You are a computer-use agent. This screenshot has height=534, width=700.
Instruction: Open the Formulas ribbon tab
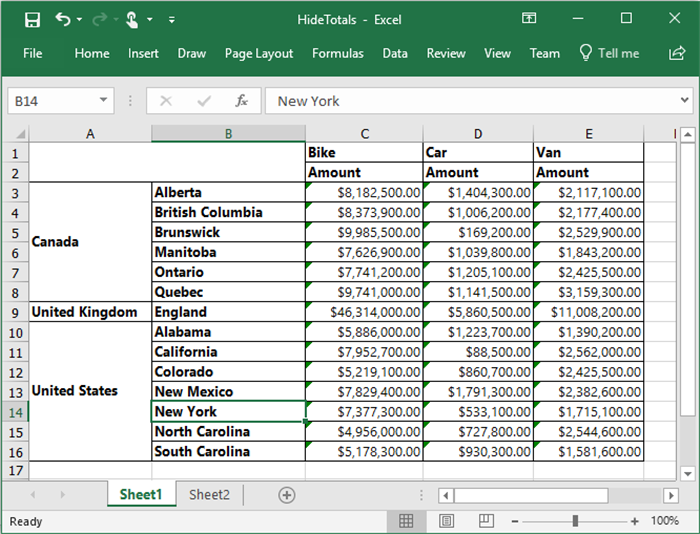coord(338,53)
